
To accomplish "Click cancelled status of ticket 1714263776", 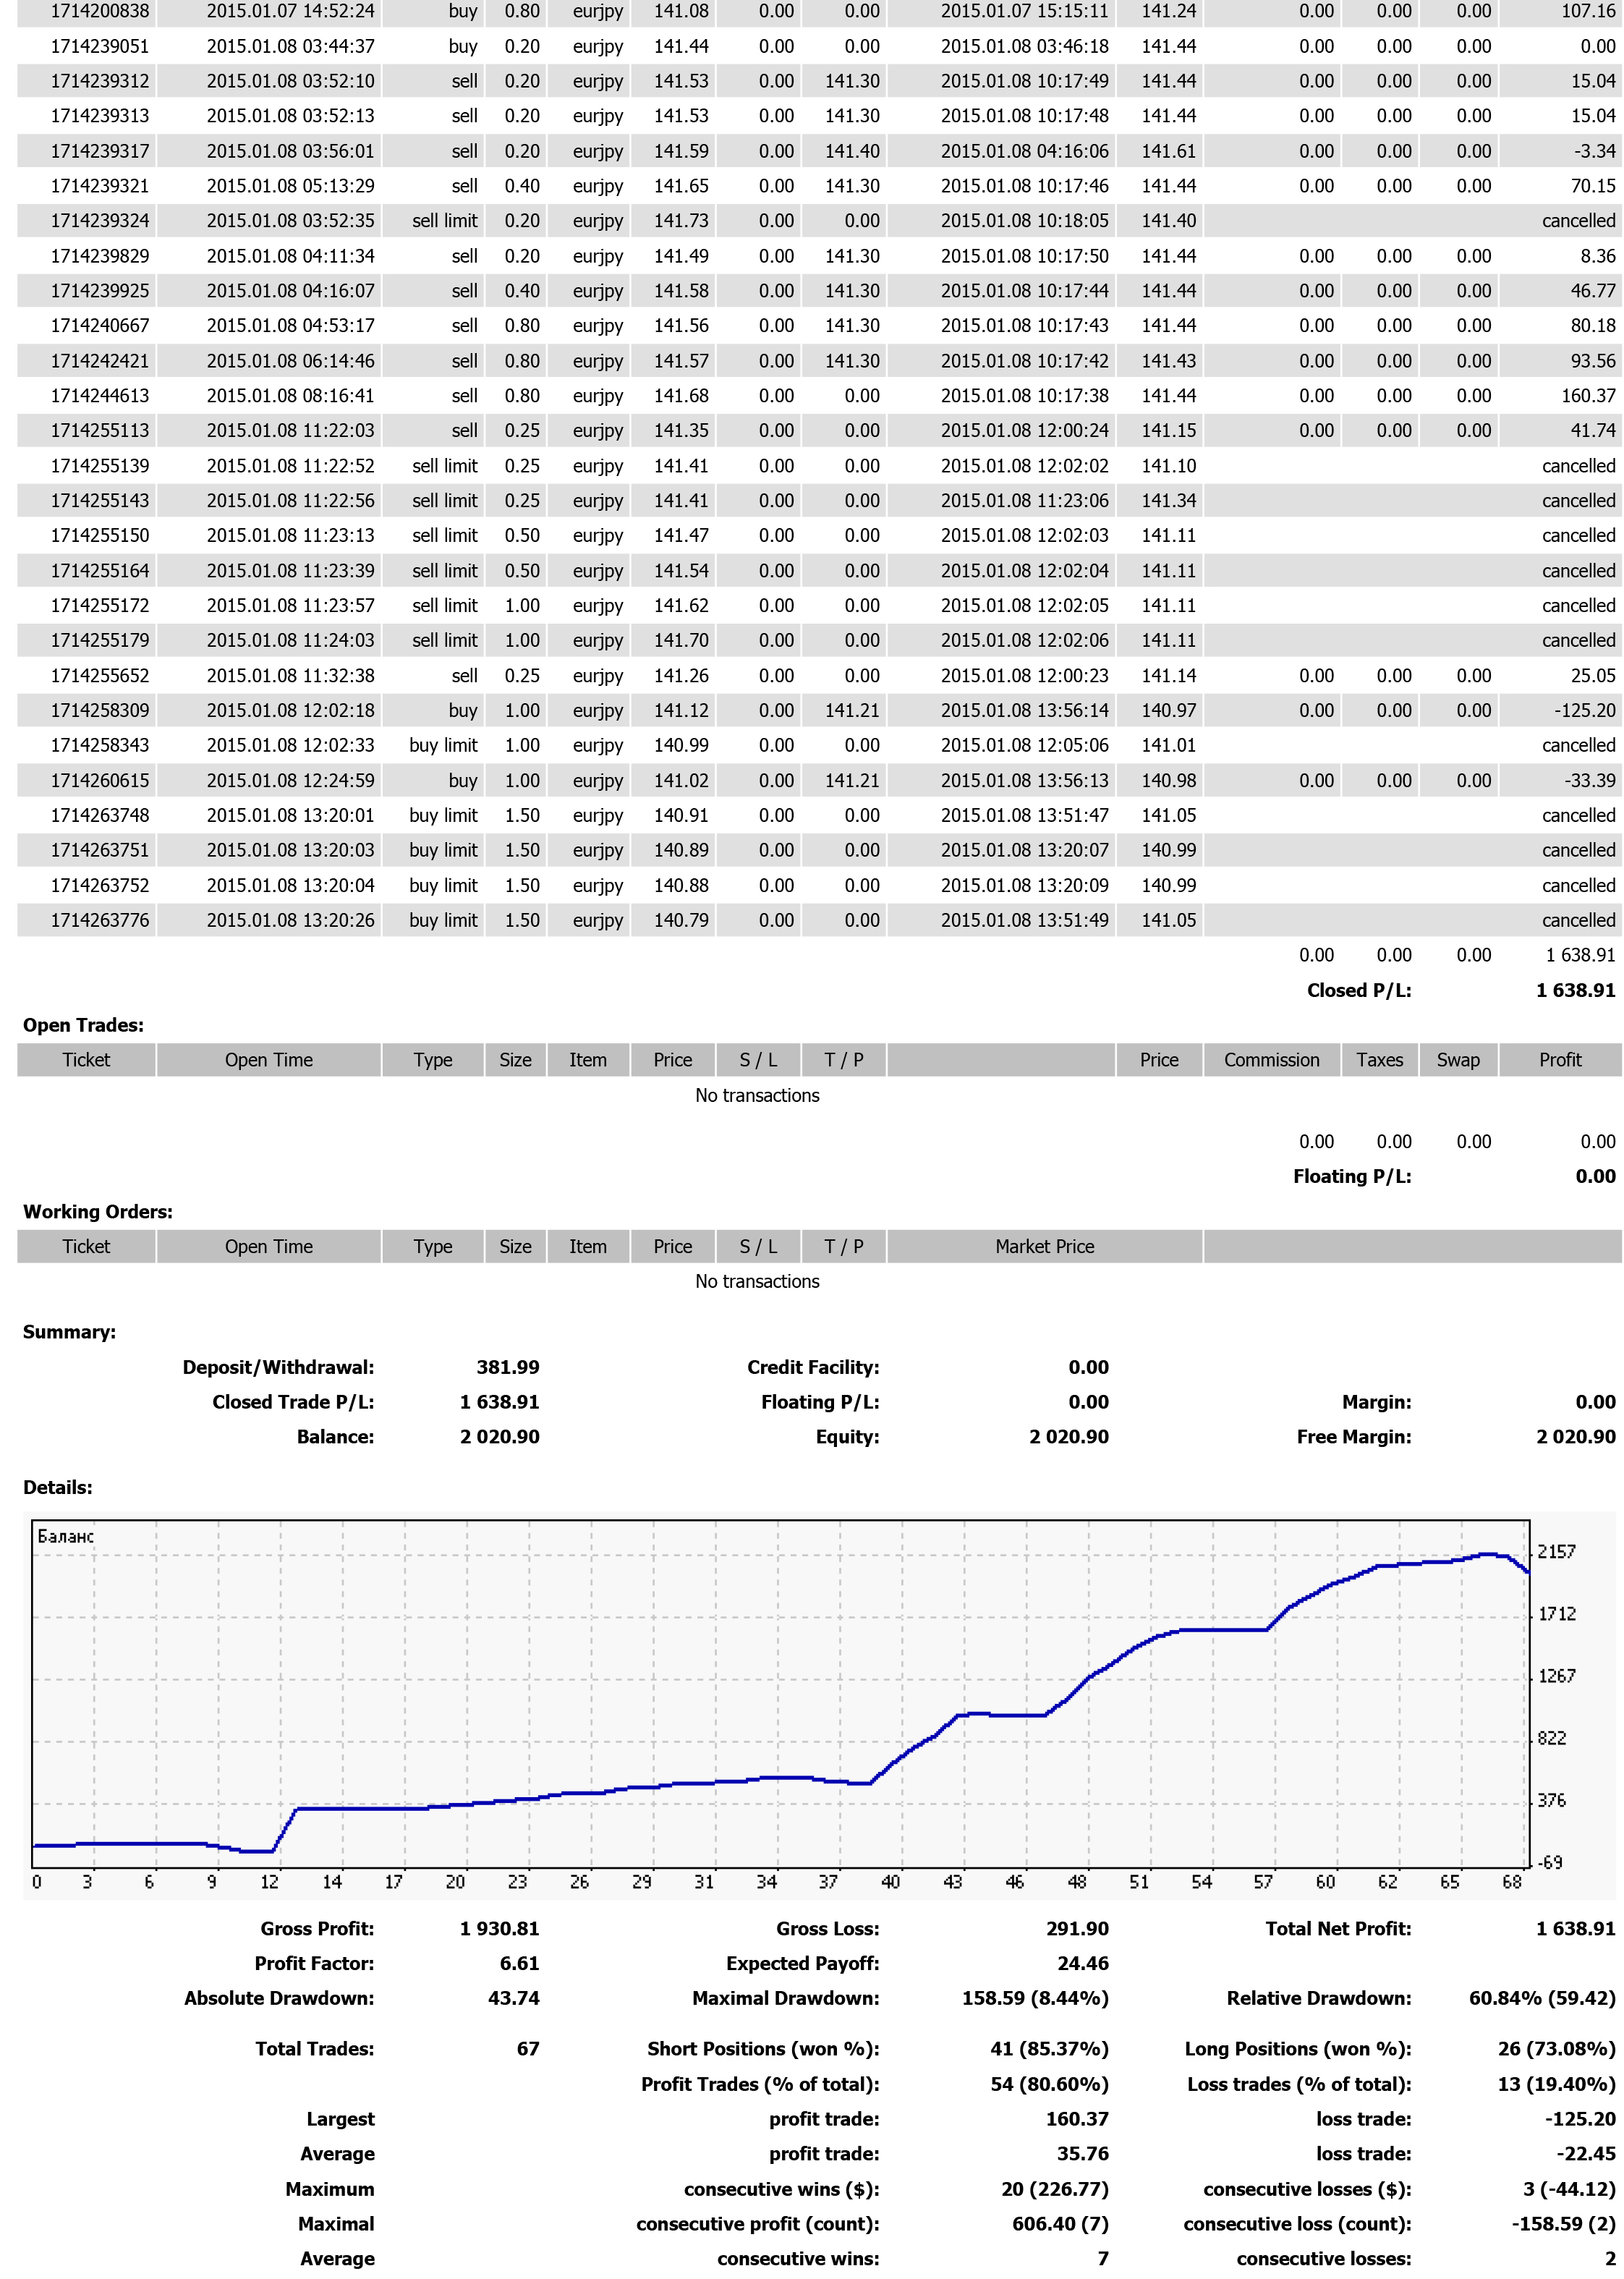I will pyautogui.click(x=1578, y=920).
